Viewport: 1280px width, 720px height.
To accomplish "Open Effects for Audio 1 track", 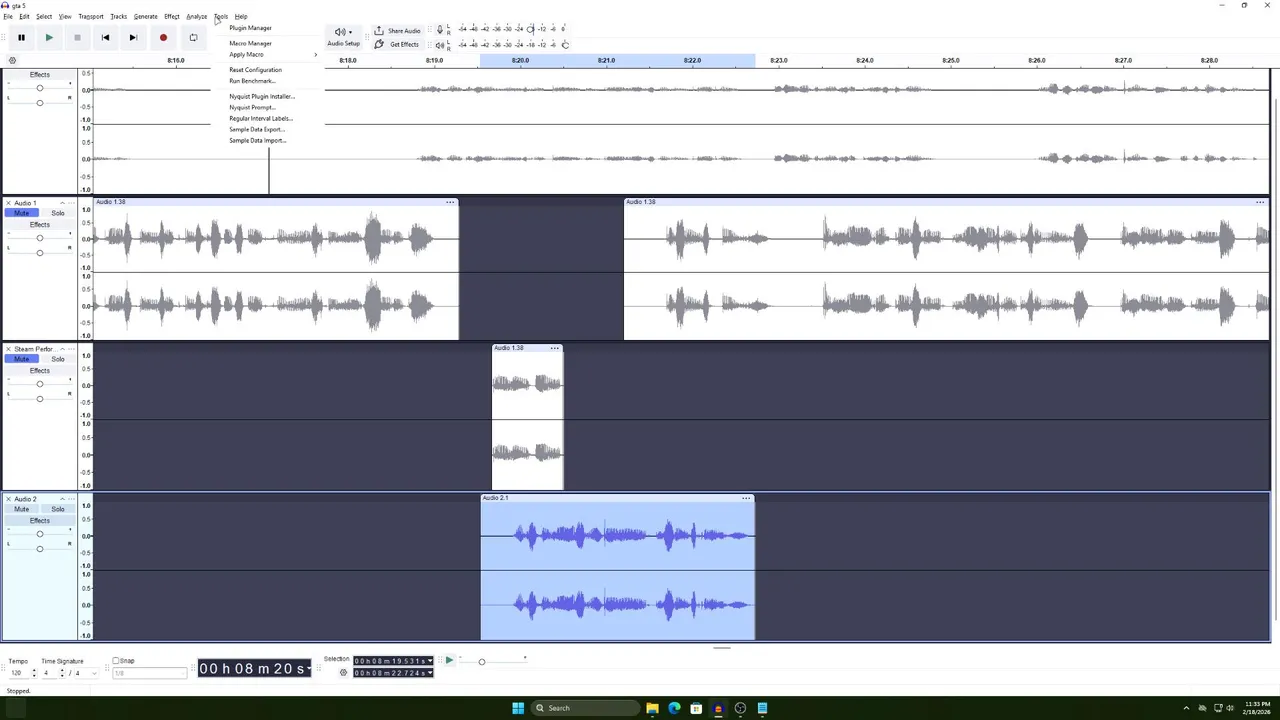I will (39, 225).
